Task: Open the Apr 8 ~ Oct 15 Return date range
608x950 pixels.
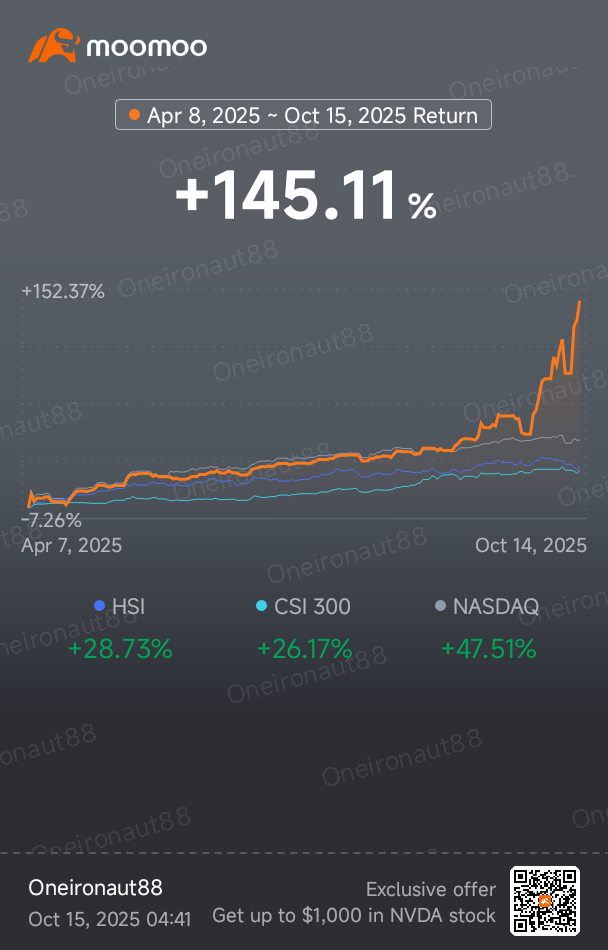Action: coord(304,115)
